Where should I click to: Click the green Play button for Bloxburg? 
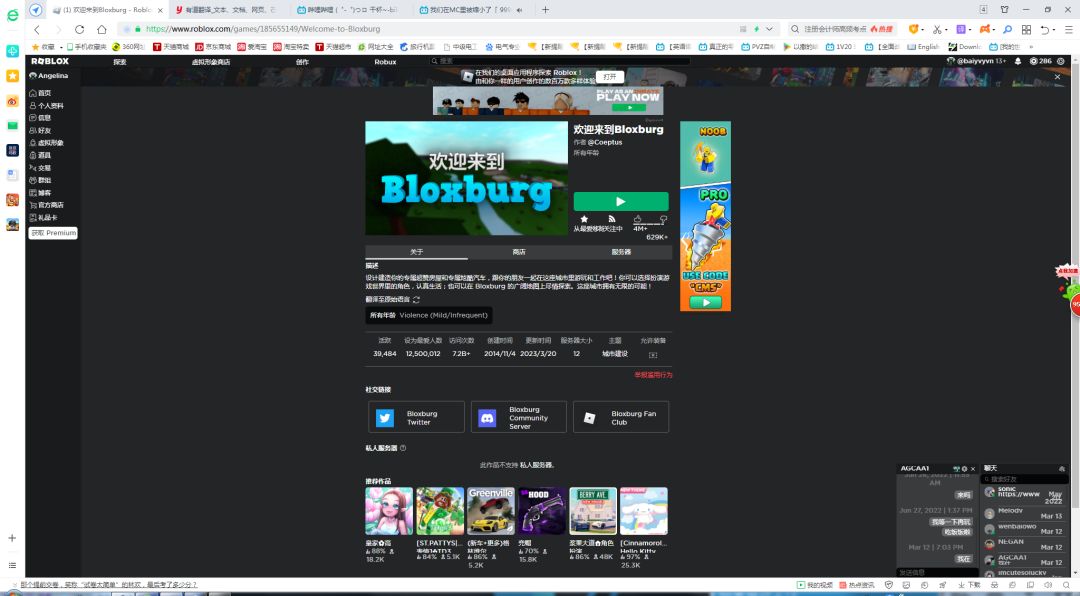[x=621, y=201]
